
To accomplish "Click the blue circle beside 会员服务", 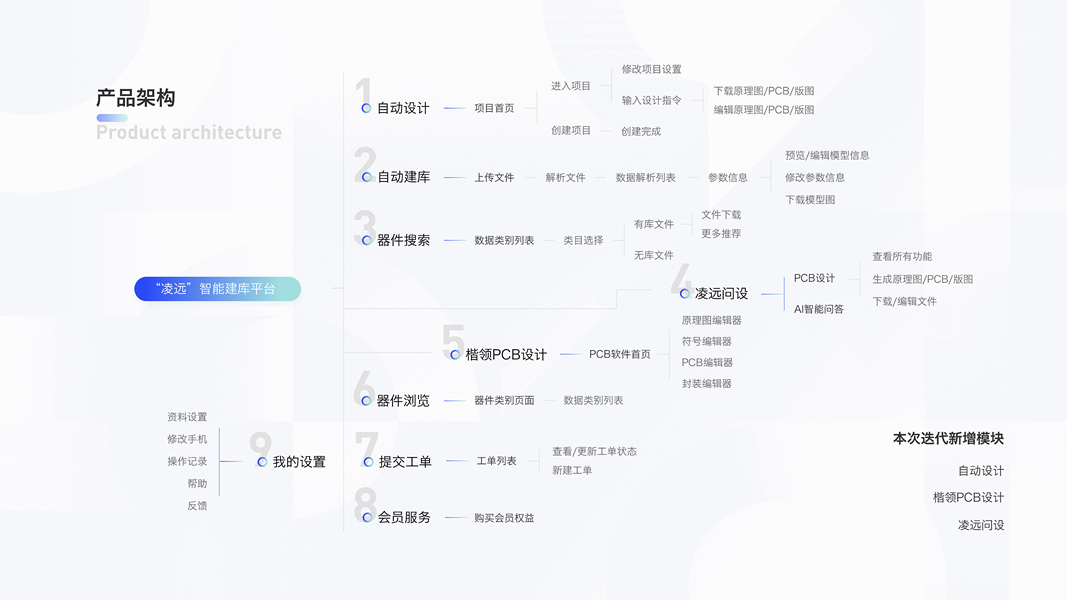I will click(367, 518).
